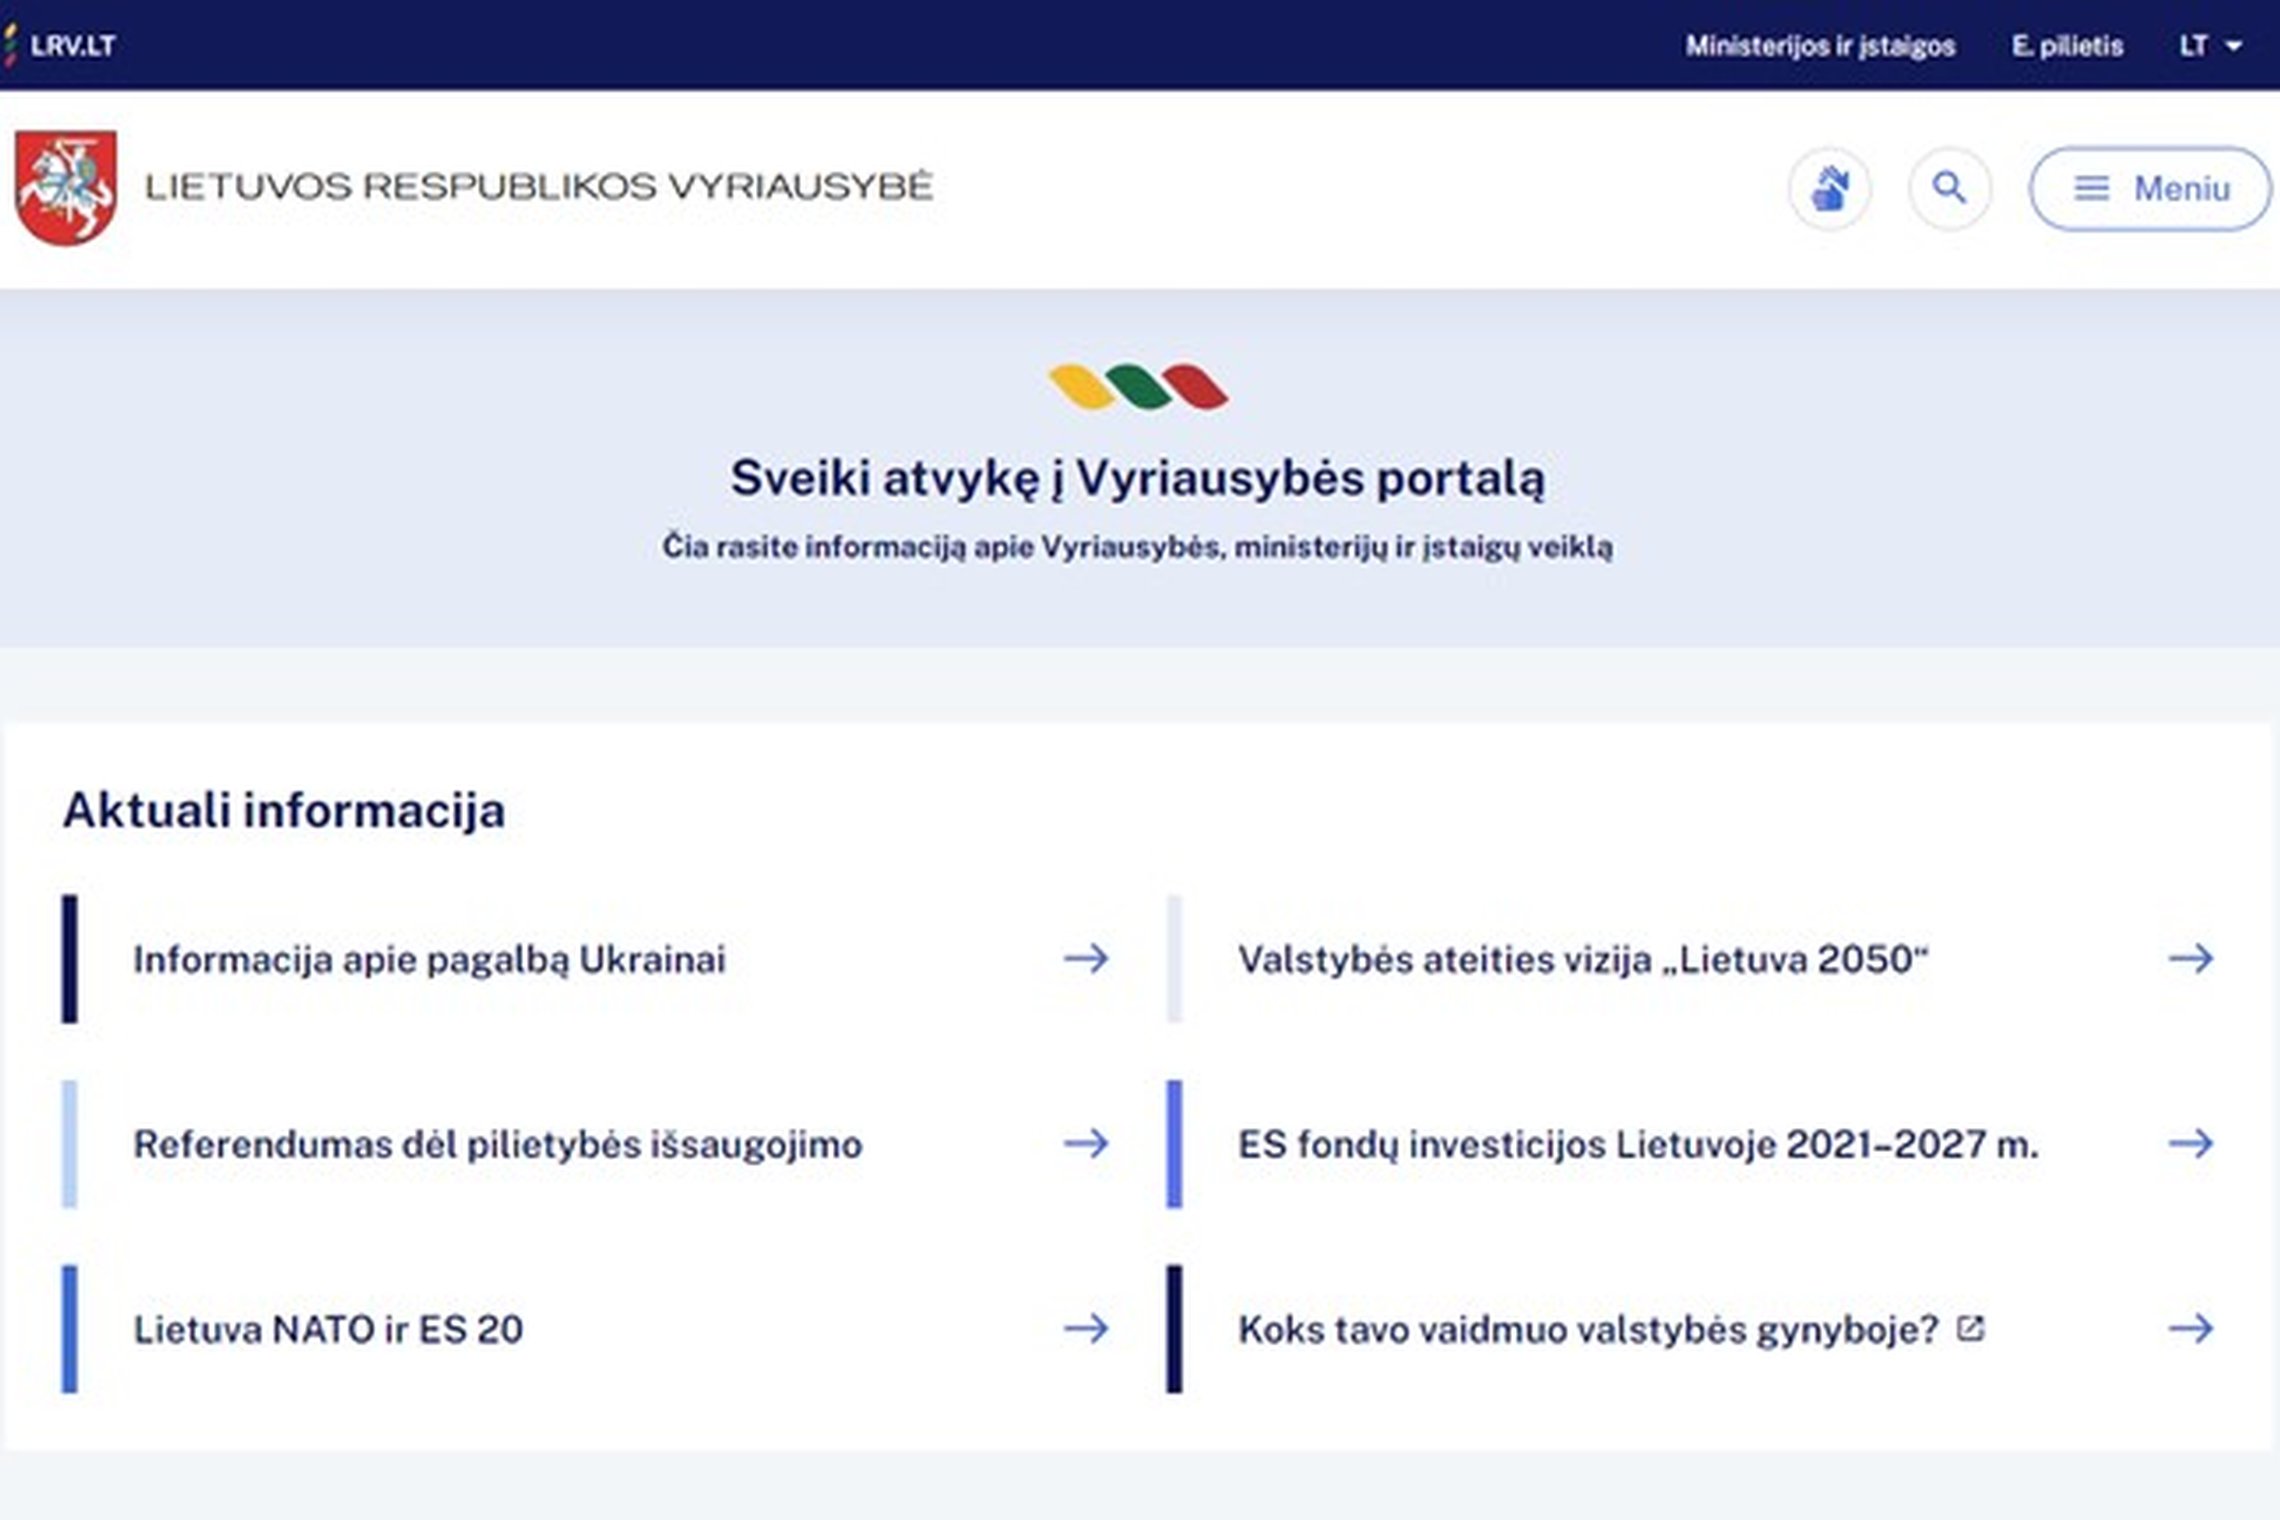Open Lietuva NATO ir ES 20

click(x=328, y=1329)
